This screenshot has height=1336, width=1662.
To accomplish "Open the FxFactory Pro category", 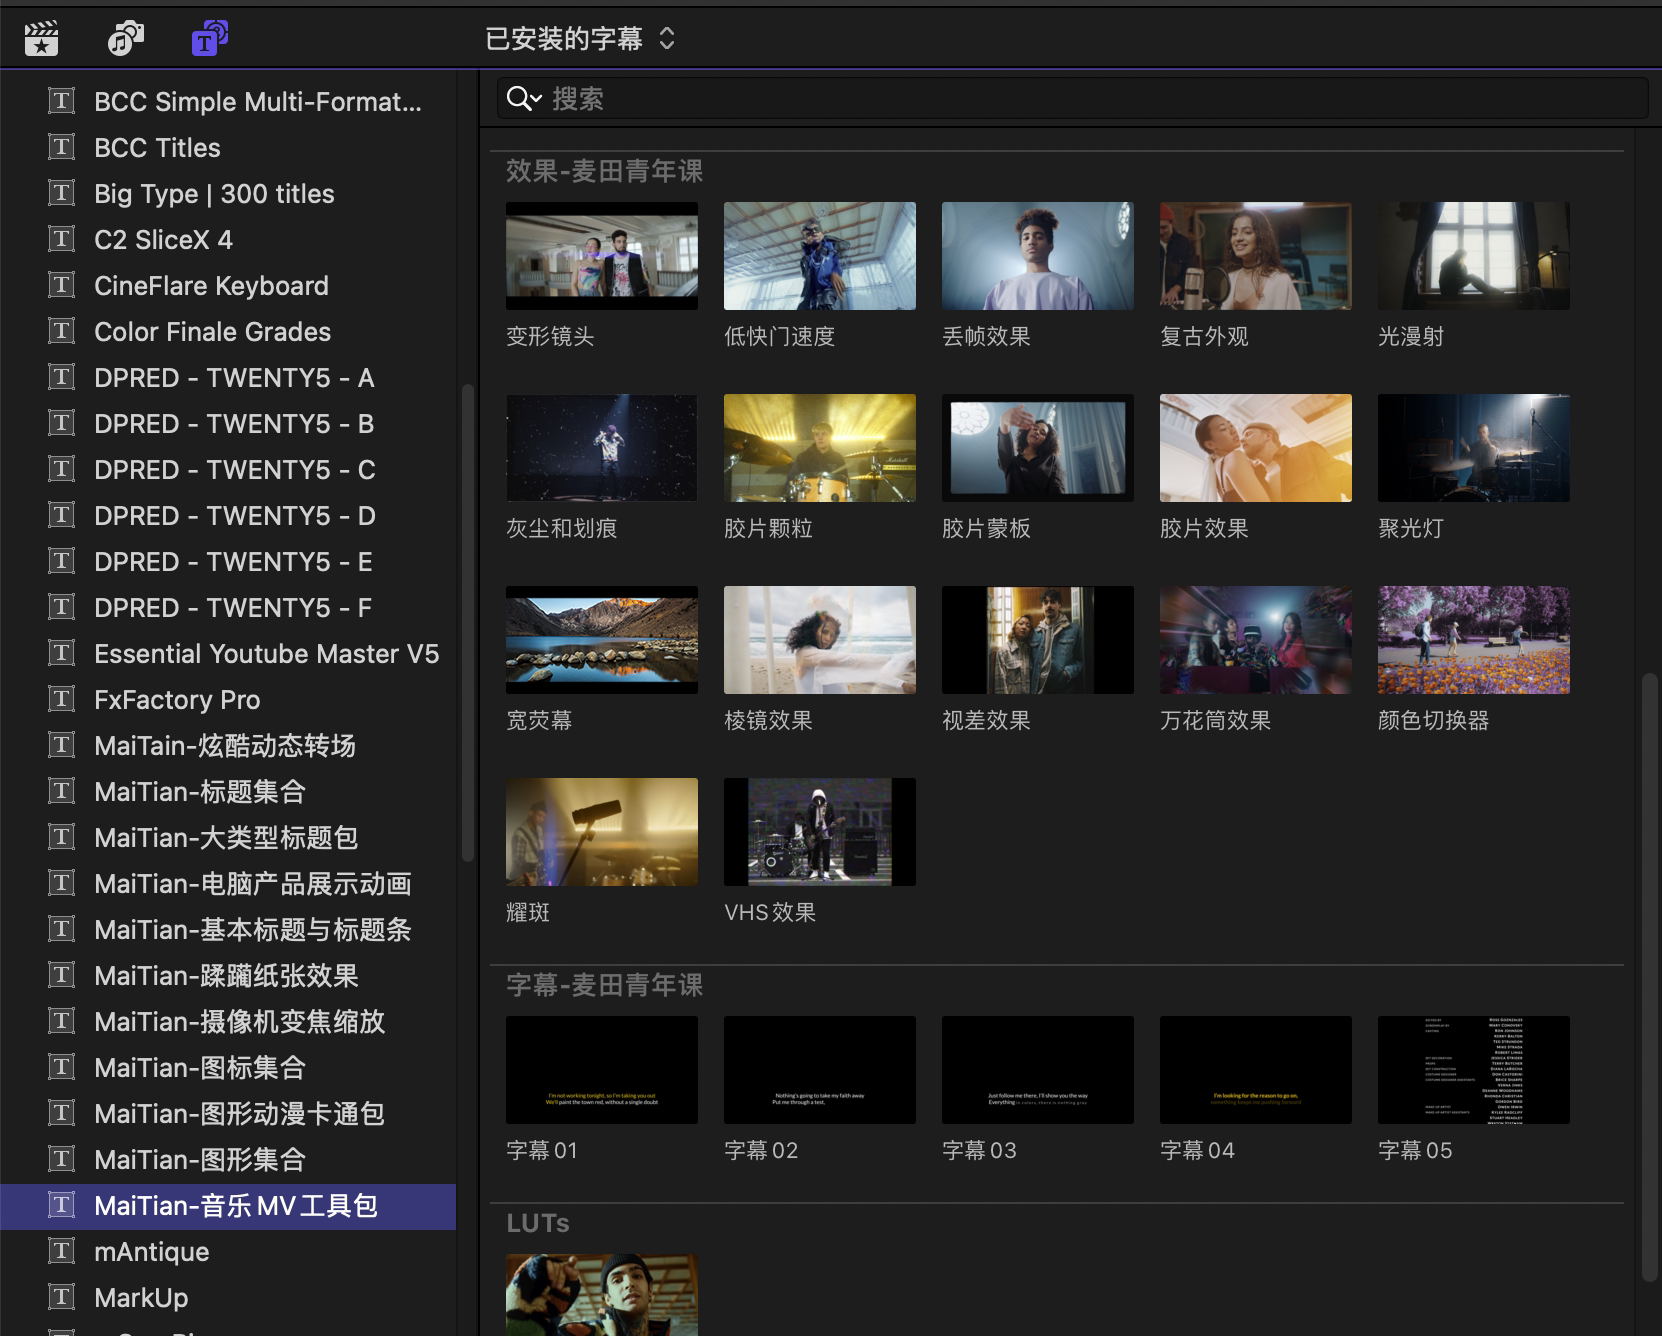I will pyautogui.click(x=228, y=700).
